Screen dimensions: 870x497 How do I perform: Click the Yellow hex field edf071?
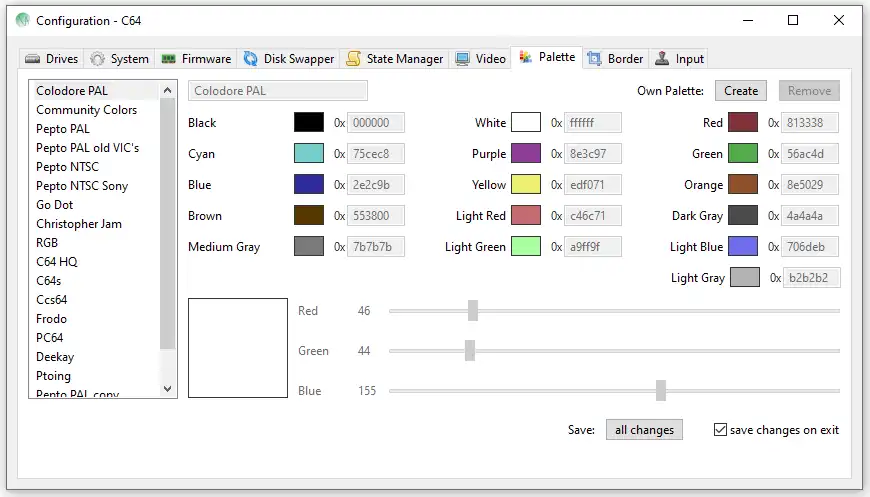(593, 185)
